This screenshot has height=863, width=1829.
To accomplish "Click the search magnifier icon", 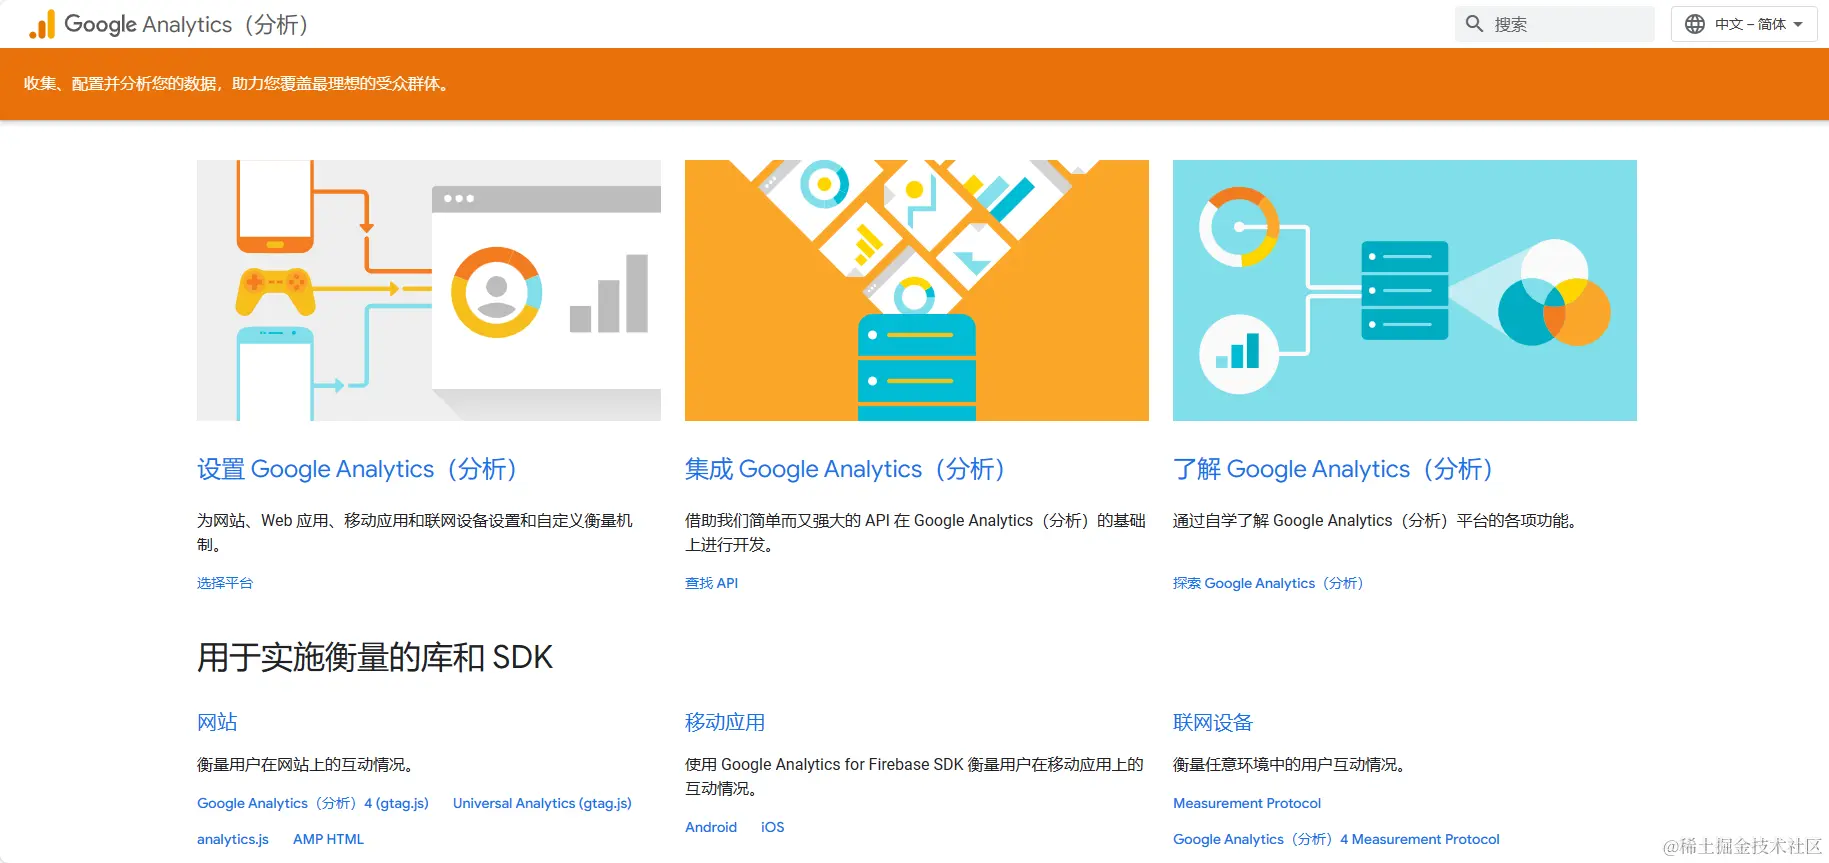I will click(1474, 24).
